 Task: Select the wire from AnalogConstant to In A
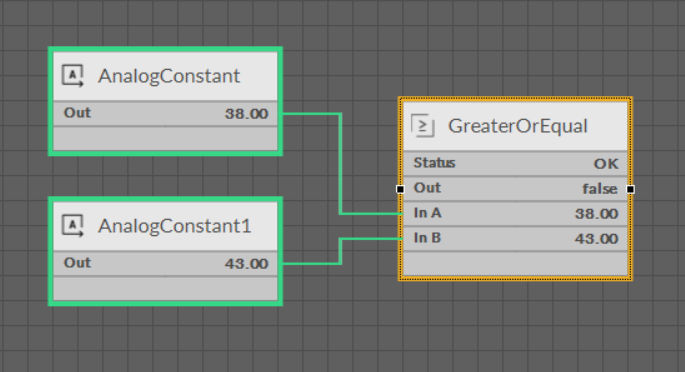[x=340, y=164]
